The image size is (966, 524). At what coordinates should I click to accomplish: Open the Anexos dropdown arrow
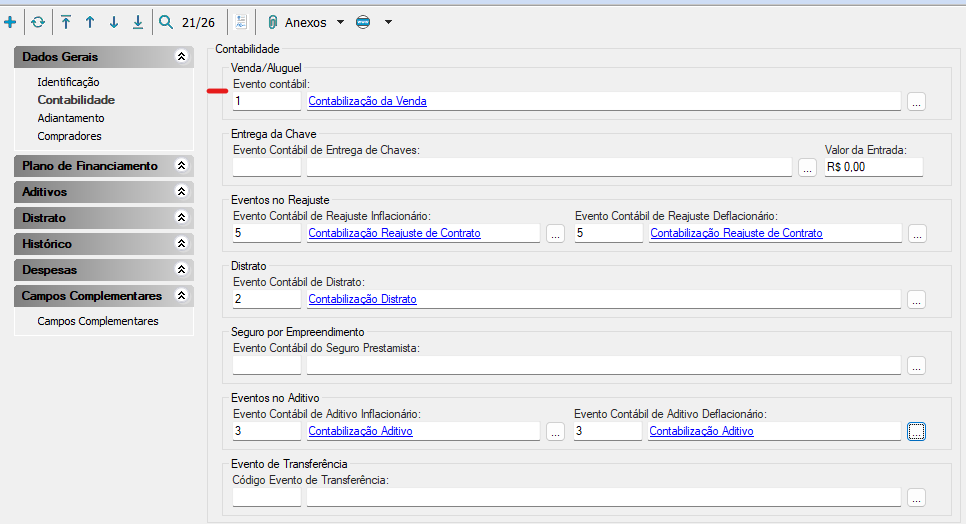pyautogui.click(x=340, y=22)
